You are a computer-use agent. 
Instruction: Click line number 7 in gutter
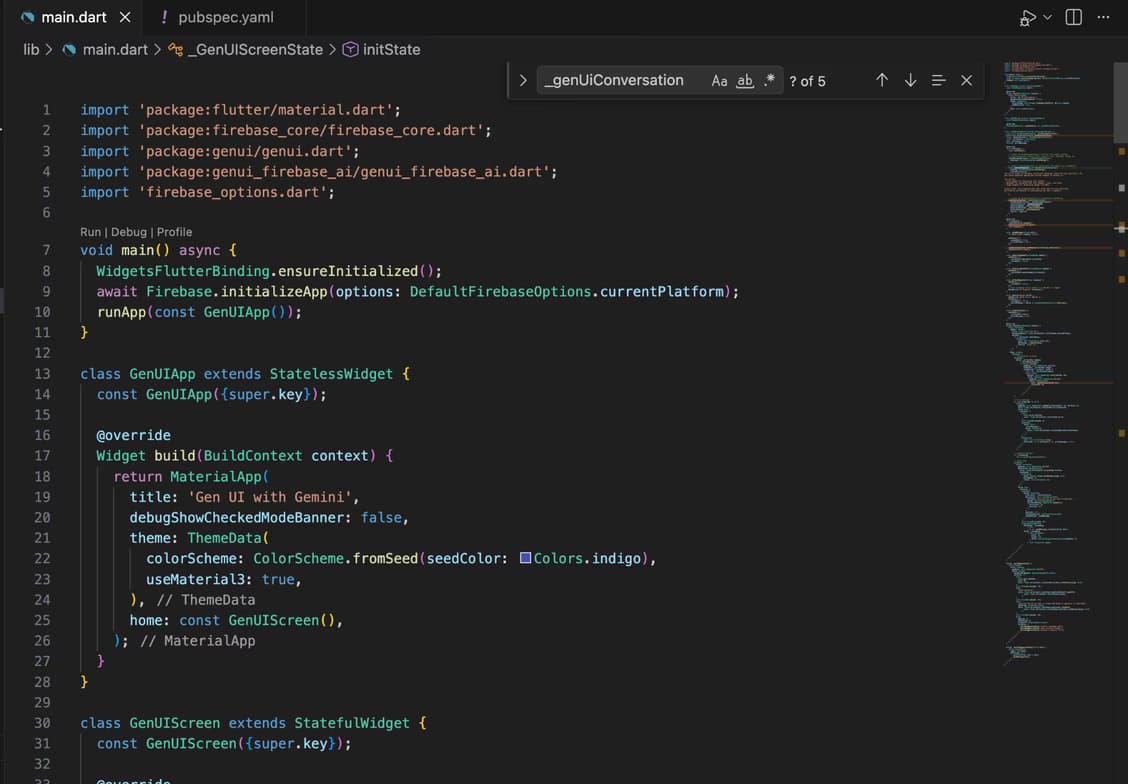(x=46, y=250)
